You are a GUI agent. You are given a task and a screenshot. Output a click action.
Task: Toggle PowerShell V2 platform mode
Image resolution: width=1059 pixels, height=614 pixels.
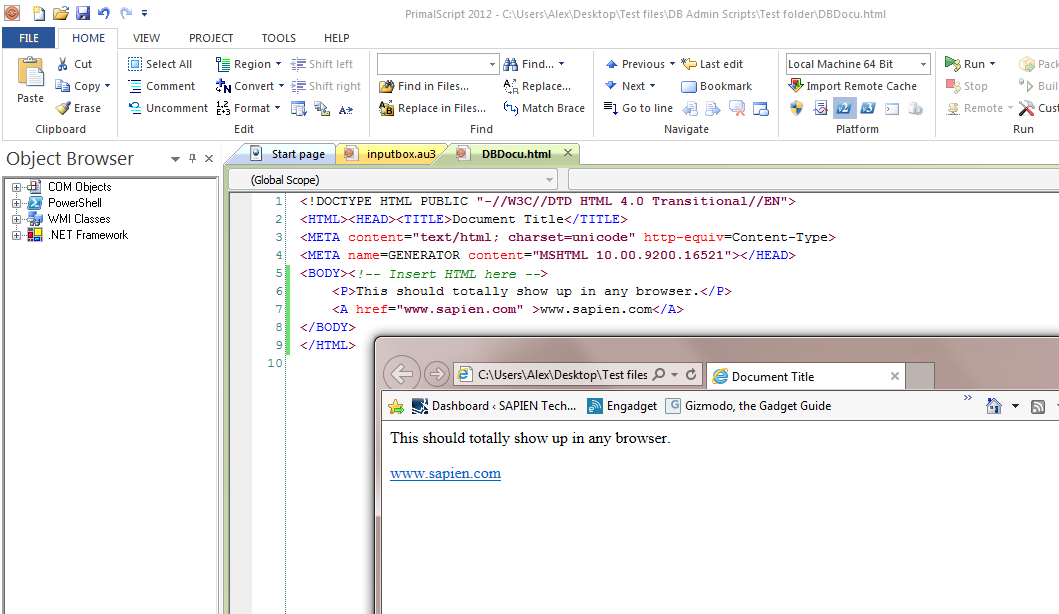click(x=844, y=108)
